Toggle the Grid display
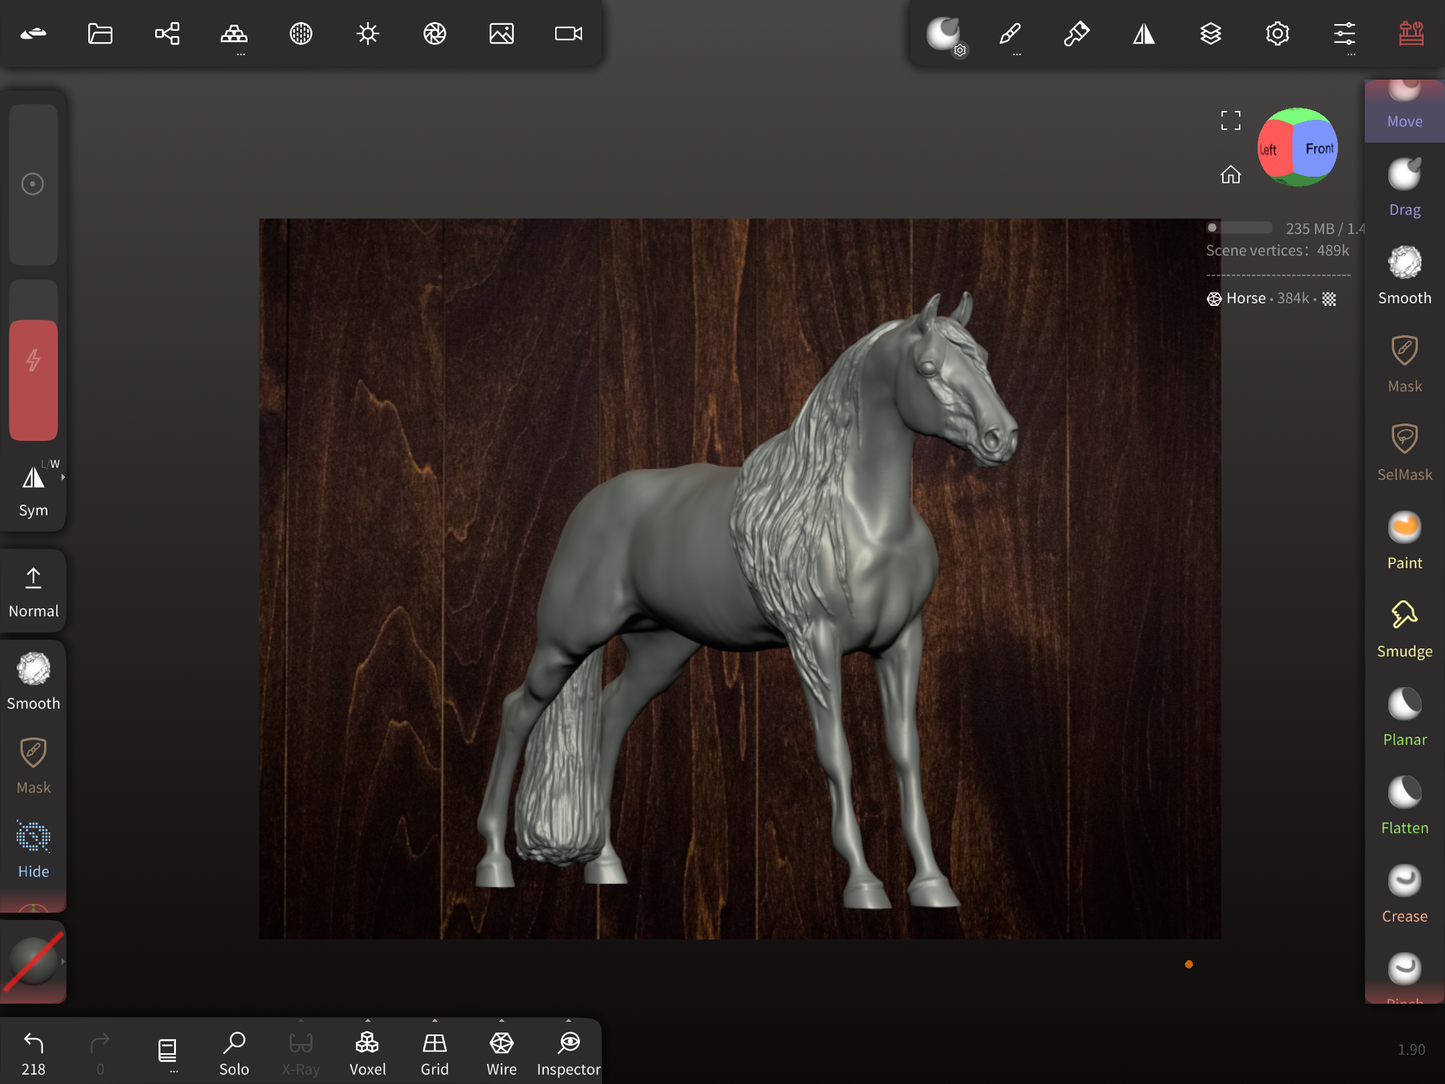 [x=434, y=1053]
